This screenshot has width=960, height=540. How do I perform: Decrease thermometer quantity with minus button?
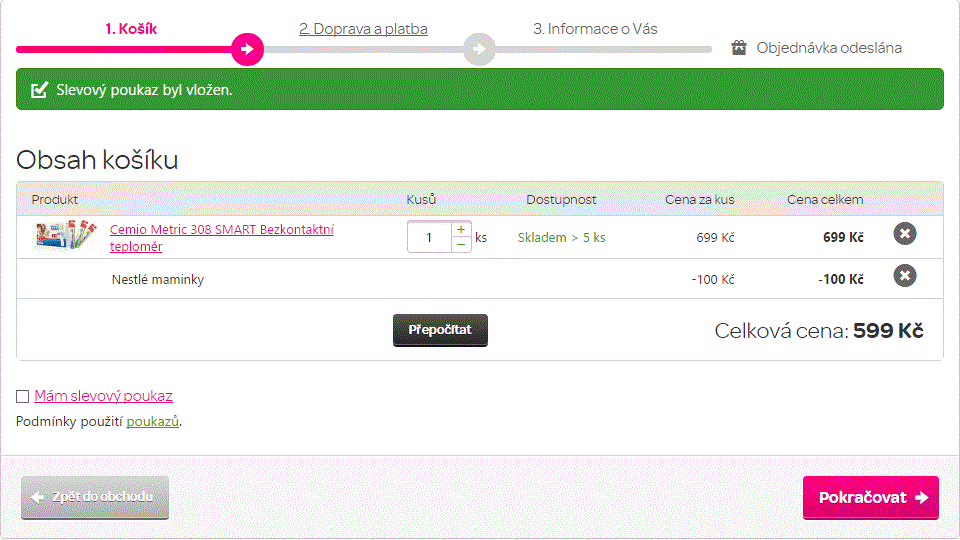pyautogui.click(x=461, y=245)
